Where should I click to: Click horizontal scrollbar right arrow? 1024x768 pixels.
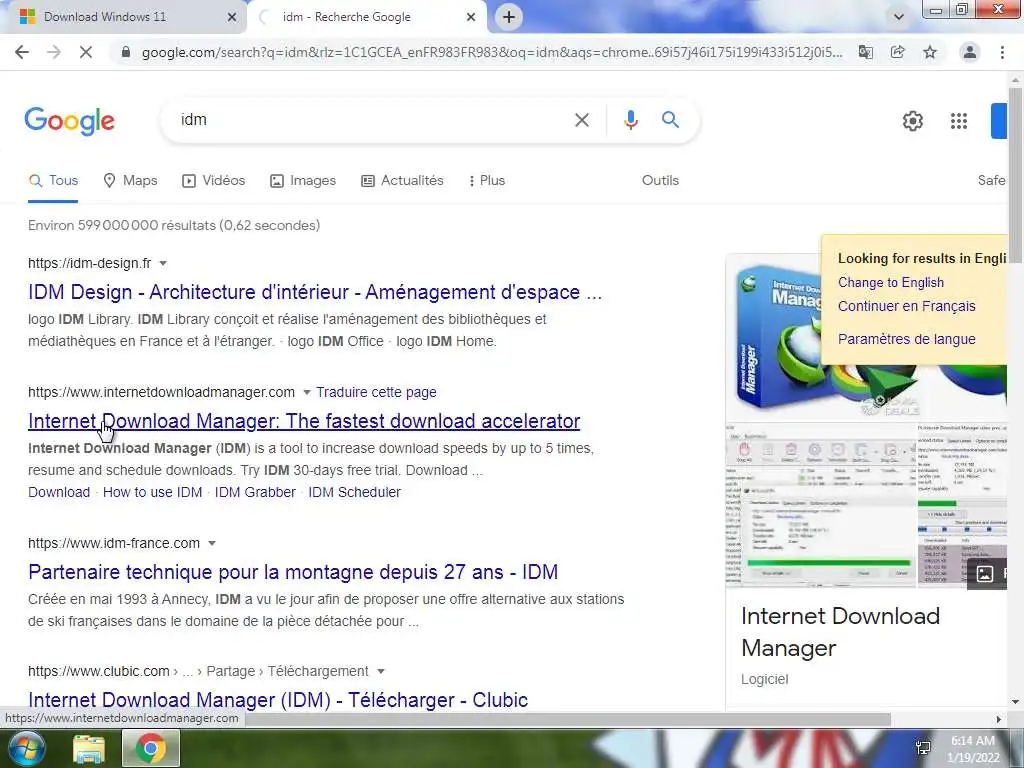998,719
